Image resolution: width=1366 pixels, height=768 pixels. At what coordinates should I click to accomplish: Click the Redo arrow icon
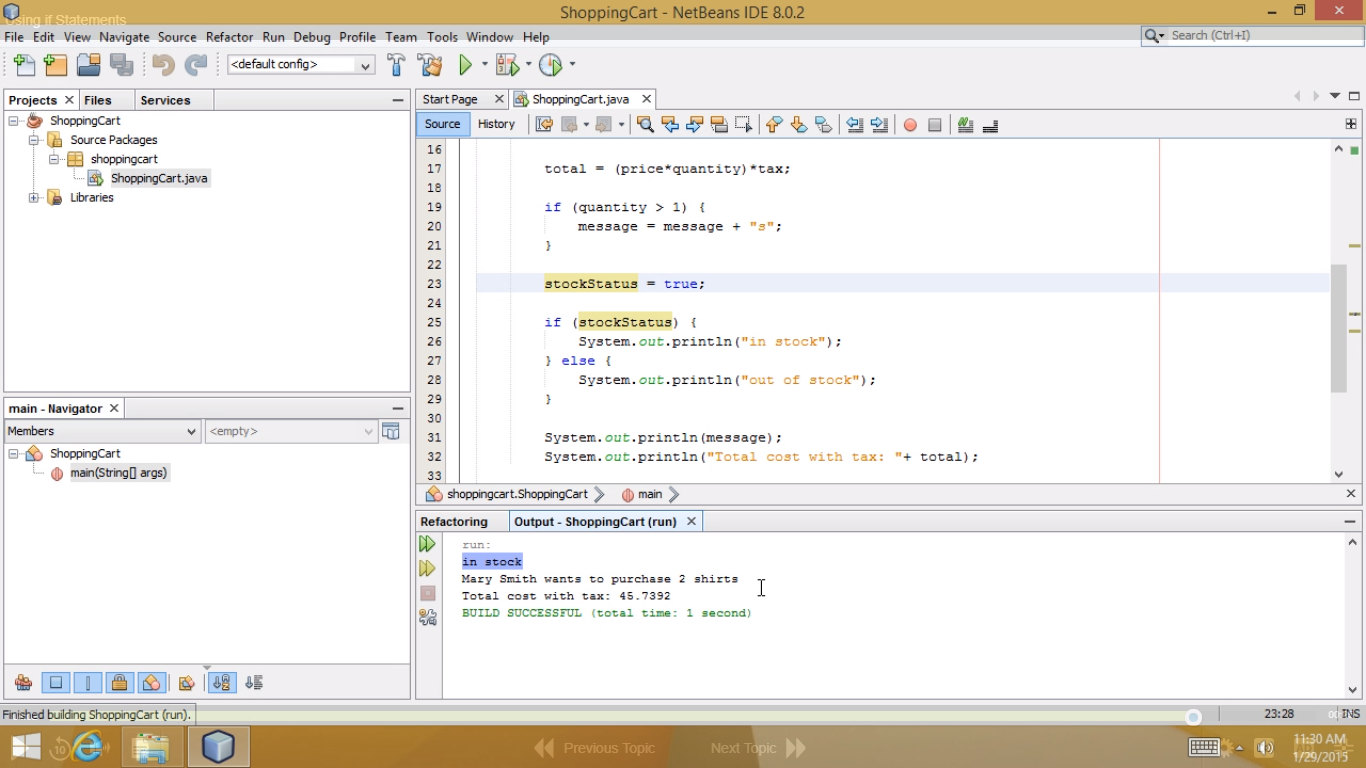[x=196, y=65]
